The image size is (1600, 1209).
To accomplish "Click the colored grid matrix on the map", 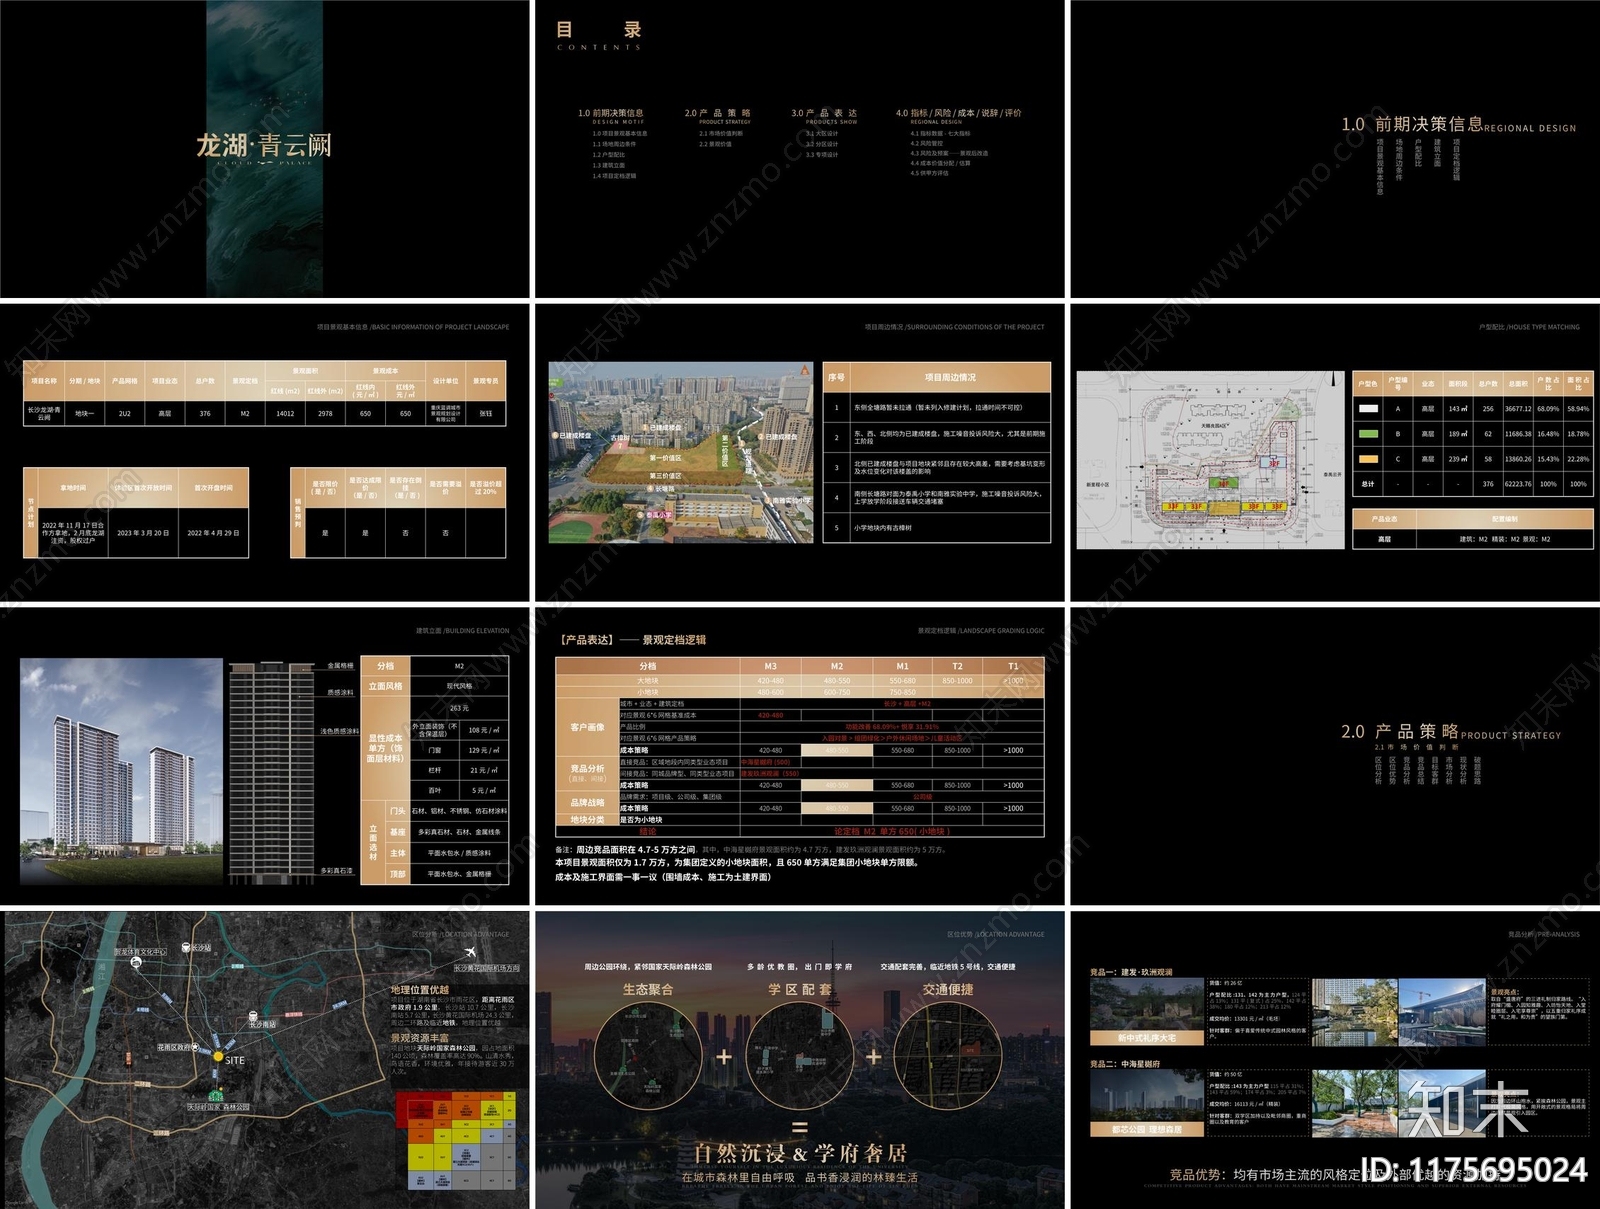I will tap(456, 1140).
